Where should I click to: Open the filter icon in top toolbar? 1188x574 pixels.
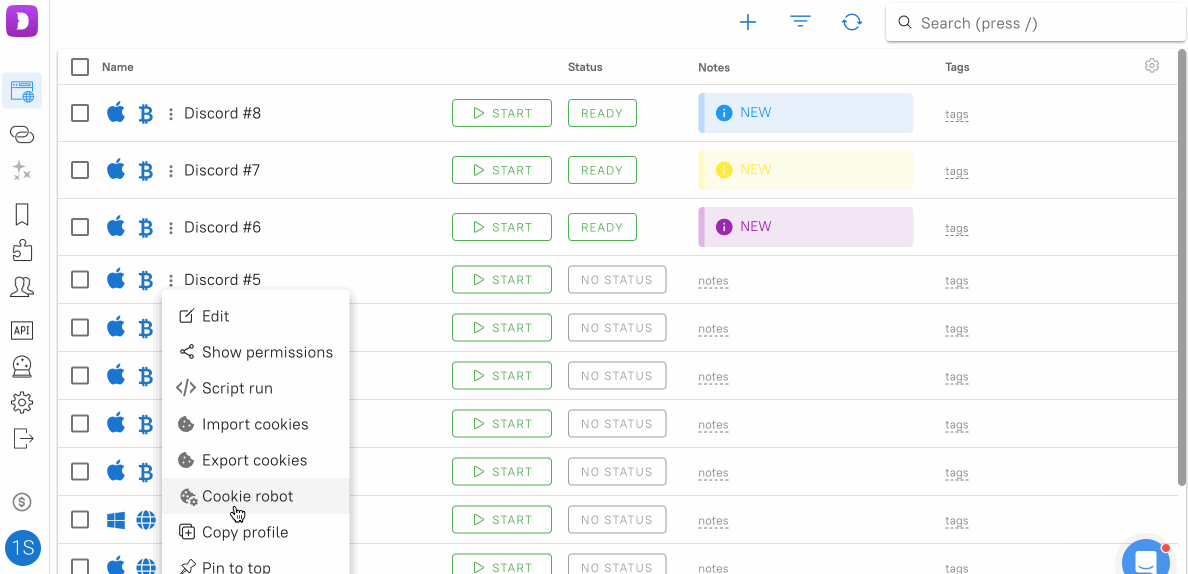click(800, 22)
